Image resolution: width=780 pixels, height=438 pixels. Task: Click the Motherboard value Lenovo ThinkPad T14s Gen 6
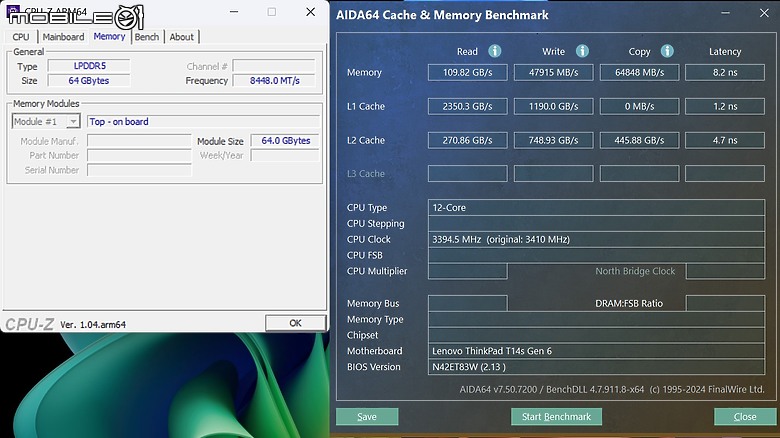(x=596, y=351)
